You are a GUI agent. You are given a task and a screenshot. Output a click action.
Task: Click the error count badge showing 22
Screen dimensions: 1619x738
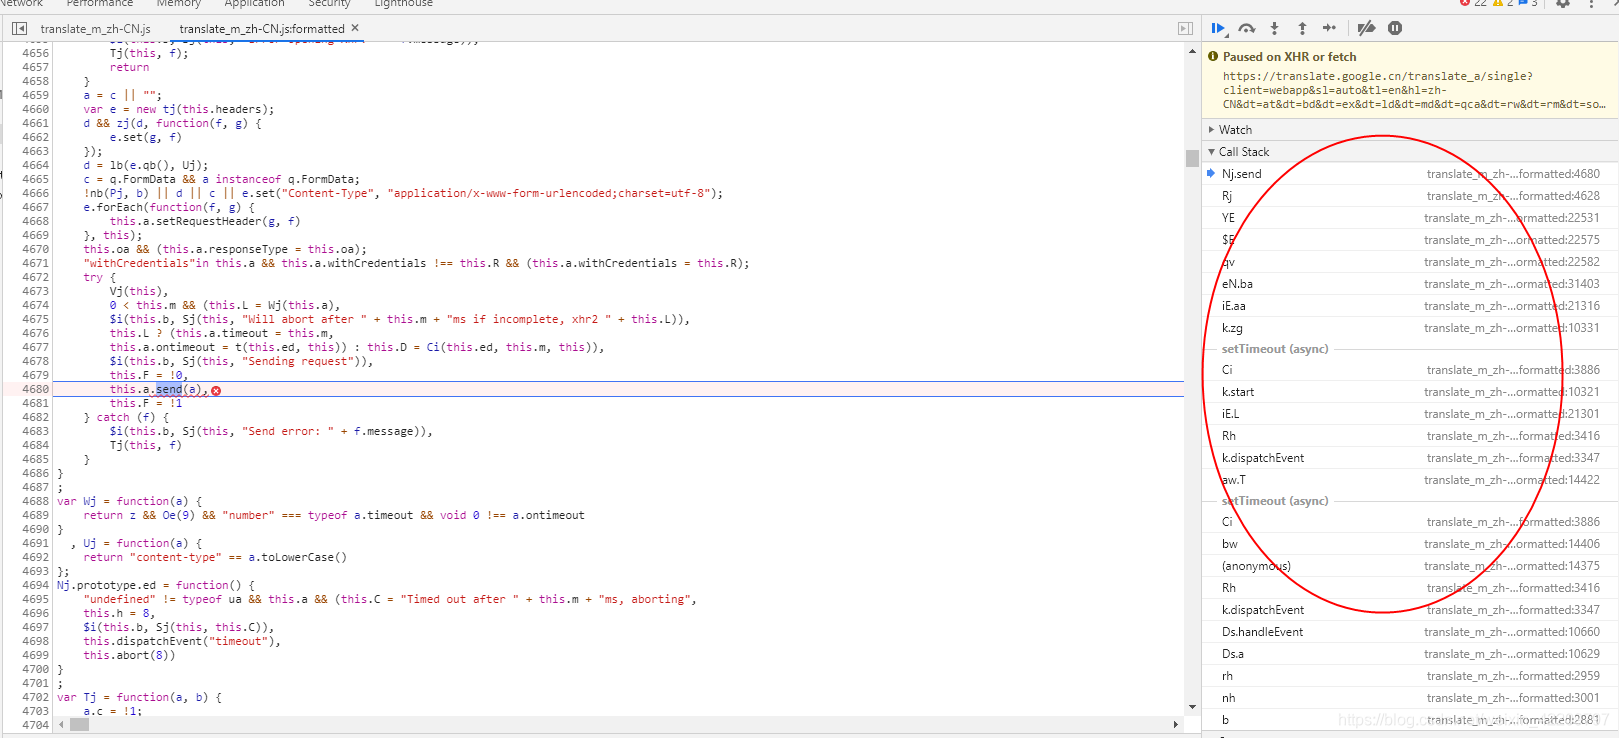[1473, 4]
